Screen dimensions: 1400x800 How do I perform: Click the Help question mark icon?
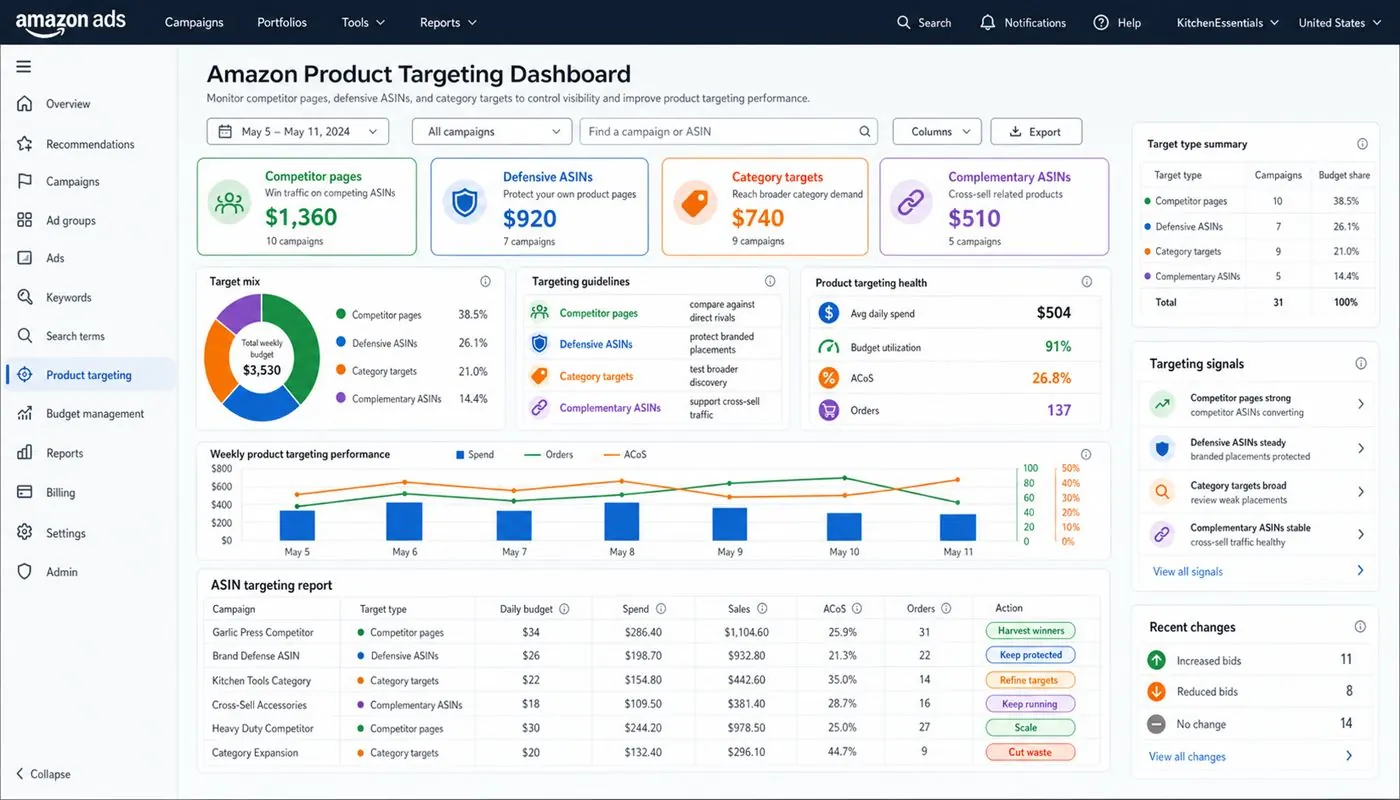(1101, 22)
